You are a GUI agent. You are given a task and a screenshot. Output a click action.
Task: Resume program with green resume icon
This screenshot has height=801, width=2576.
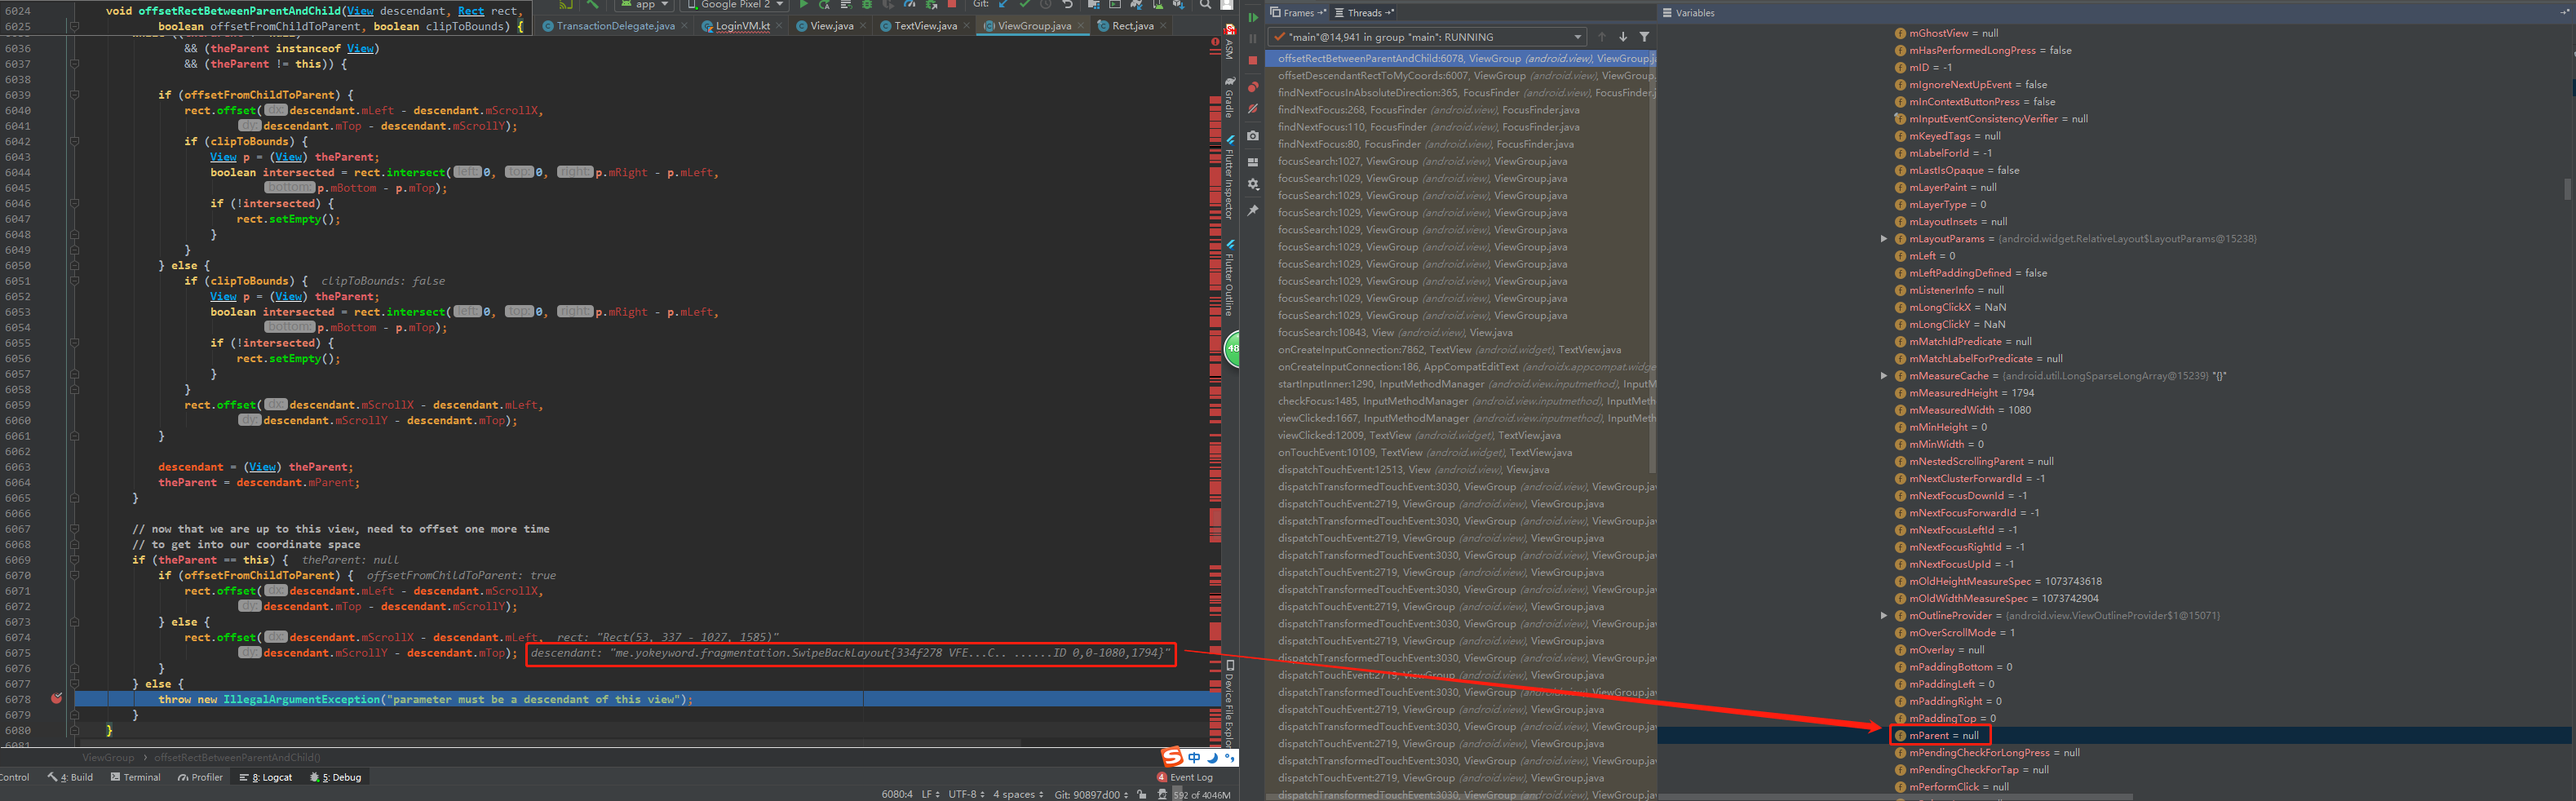tap(1254, 17)
